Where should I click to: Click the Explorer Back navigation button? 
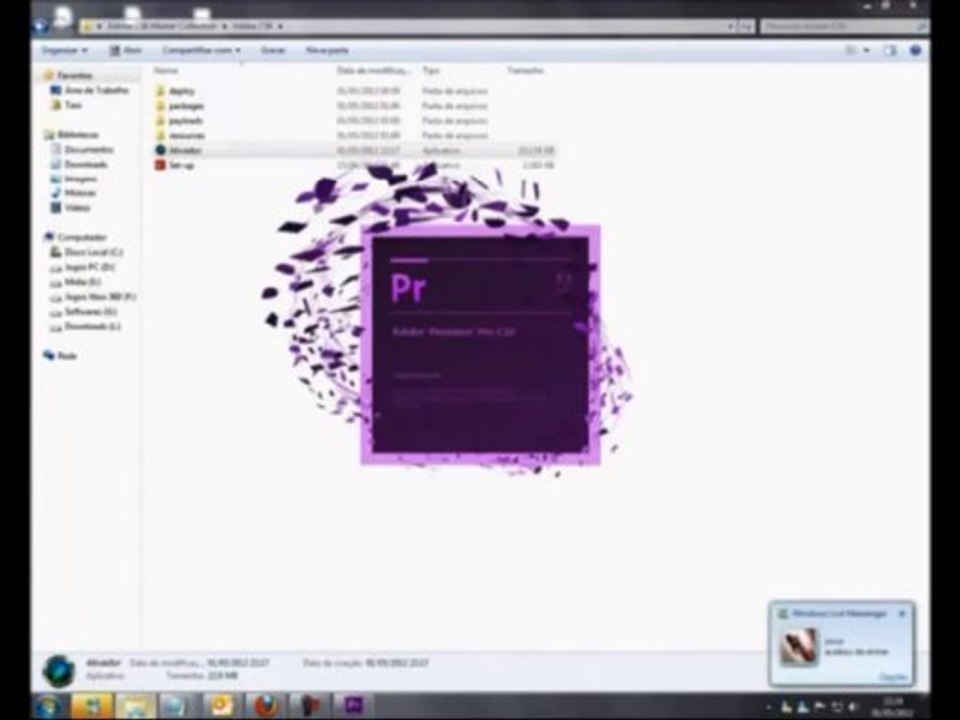tap(40, 26)
